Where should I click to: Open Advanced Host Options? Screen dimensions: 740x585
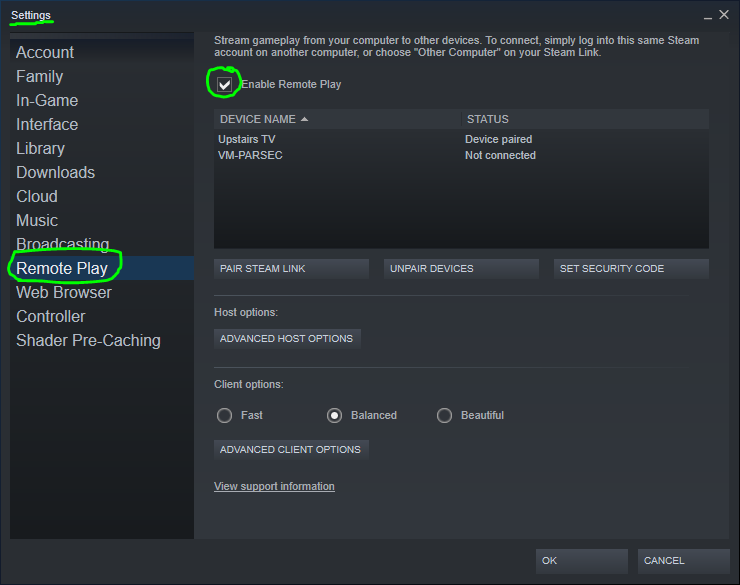coord(287,339)
